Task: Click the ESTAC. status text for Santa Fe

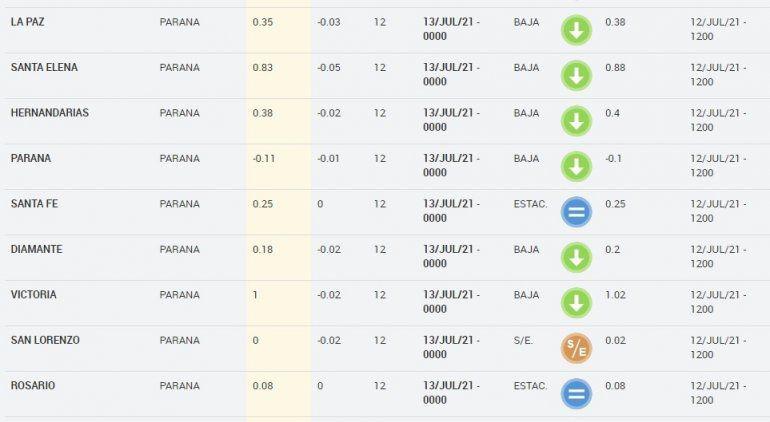Action: [x=530, y=204]
